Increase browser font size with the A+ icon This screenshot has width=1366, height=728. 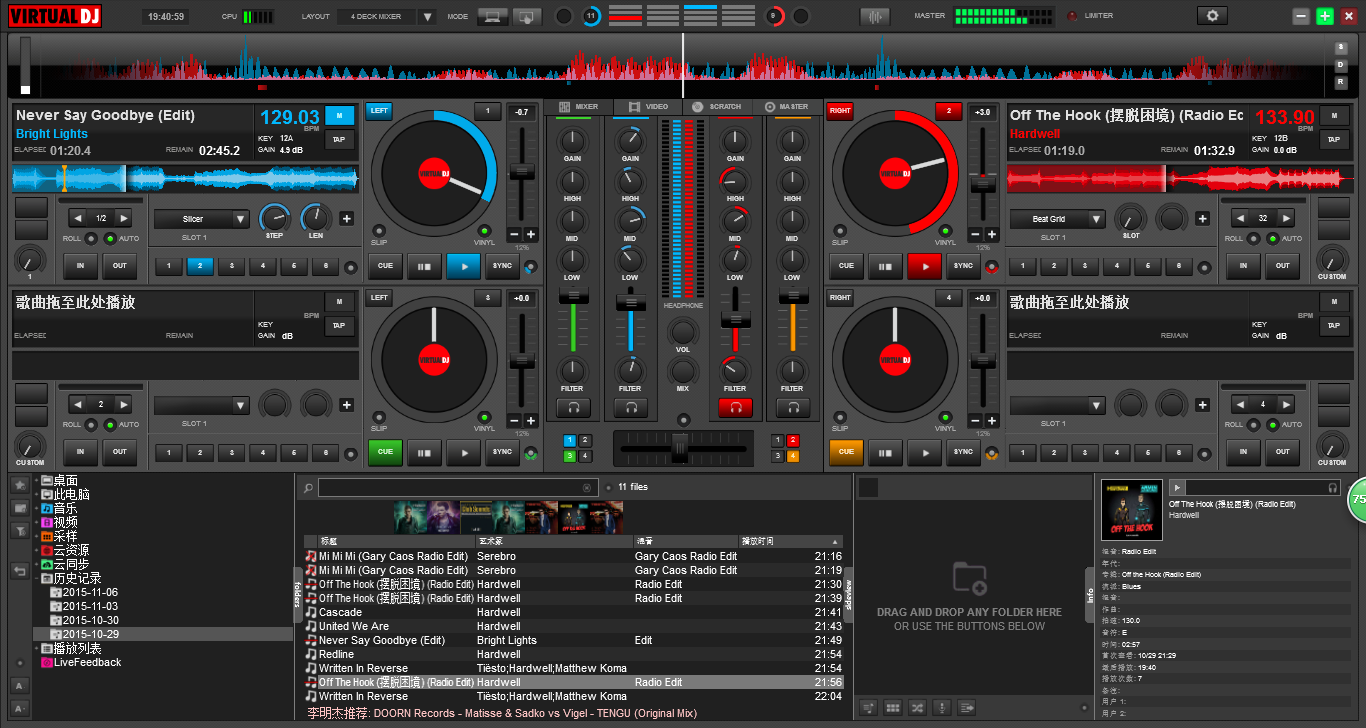[x=19, y=686]
